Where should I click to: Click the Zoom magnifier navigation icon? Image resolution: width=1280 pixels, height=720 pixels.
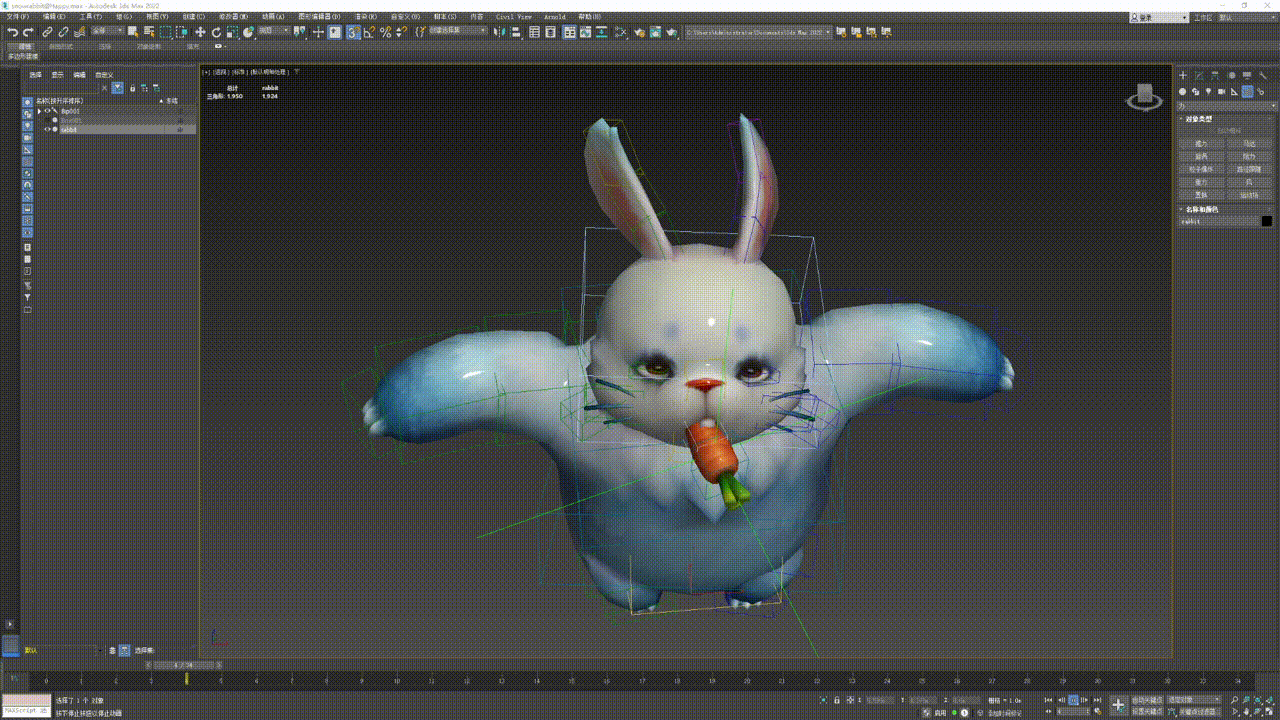pos(1235,699)
